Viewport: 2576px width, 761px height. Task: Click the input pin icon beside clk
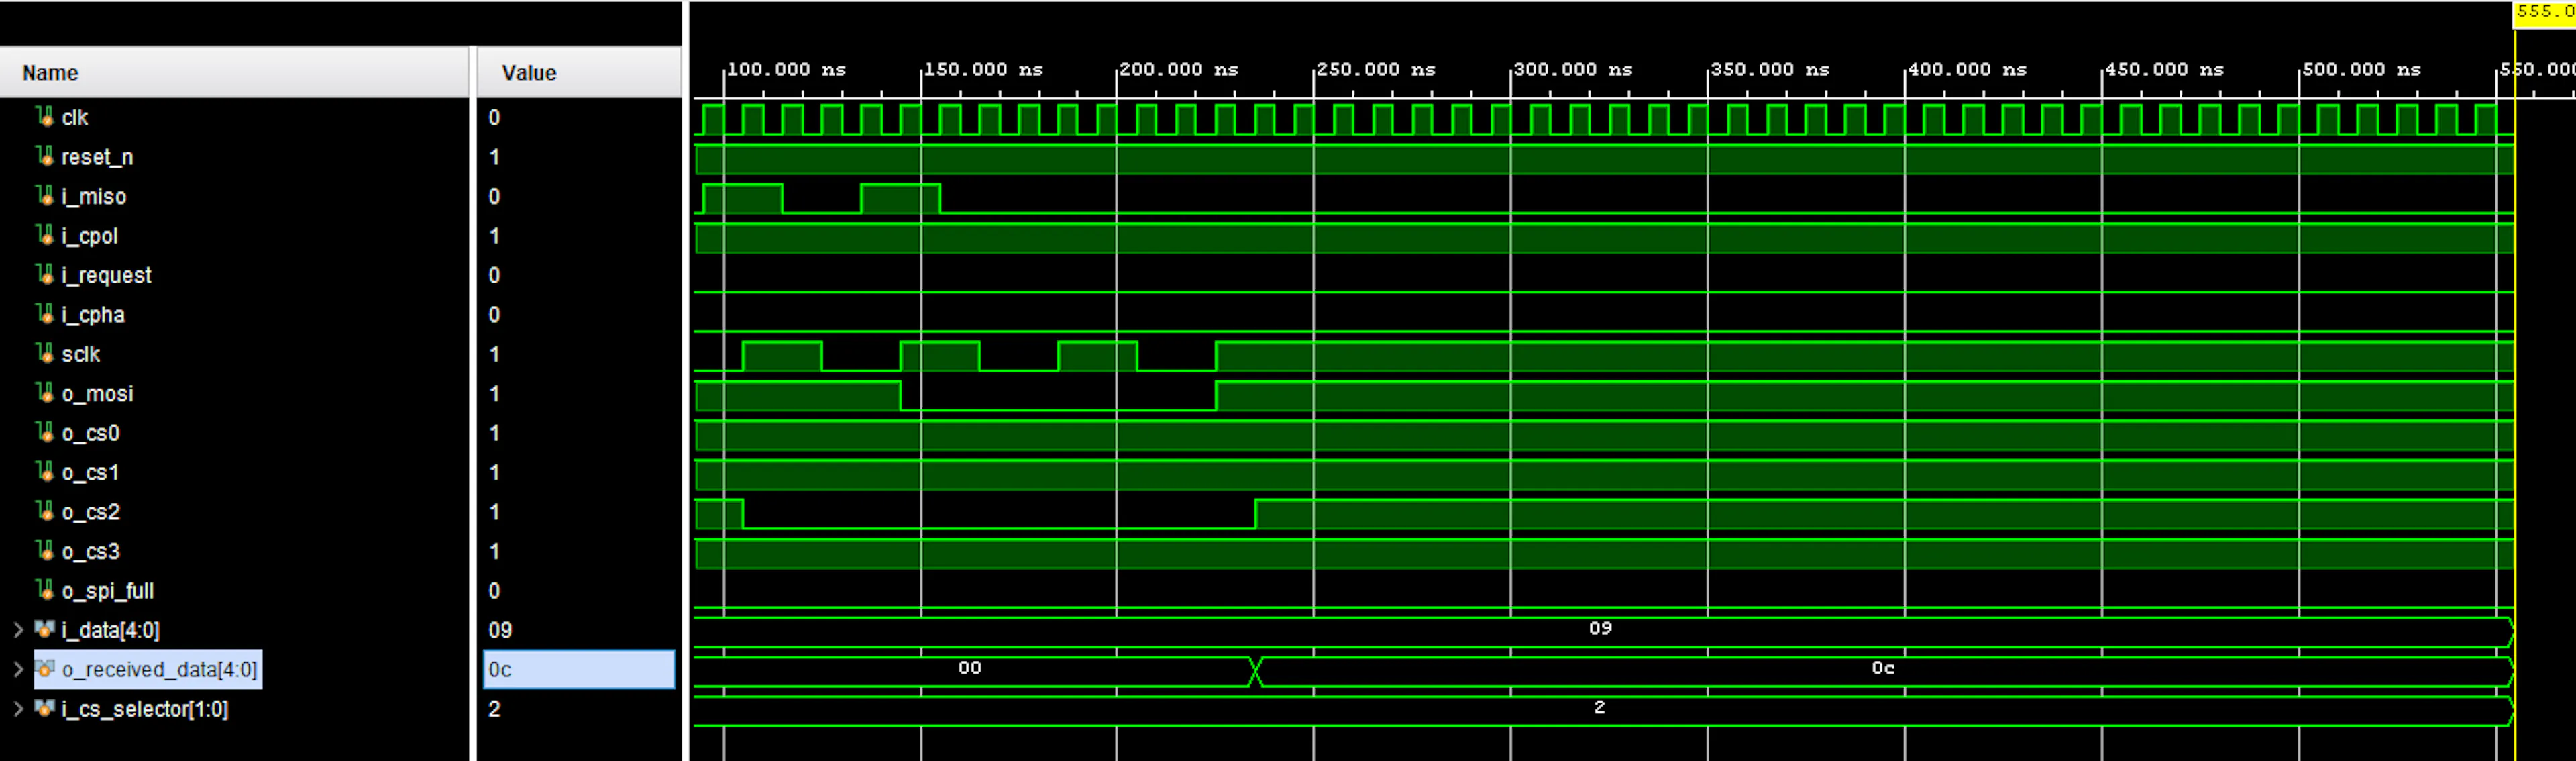coord(47,117)
